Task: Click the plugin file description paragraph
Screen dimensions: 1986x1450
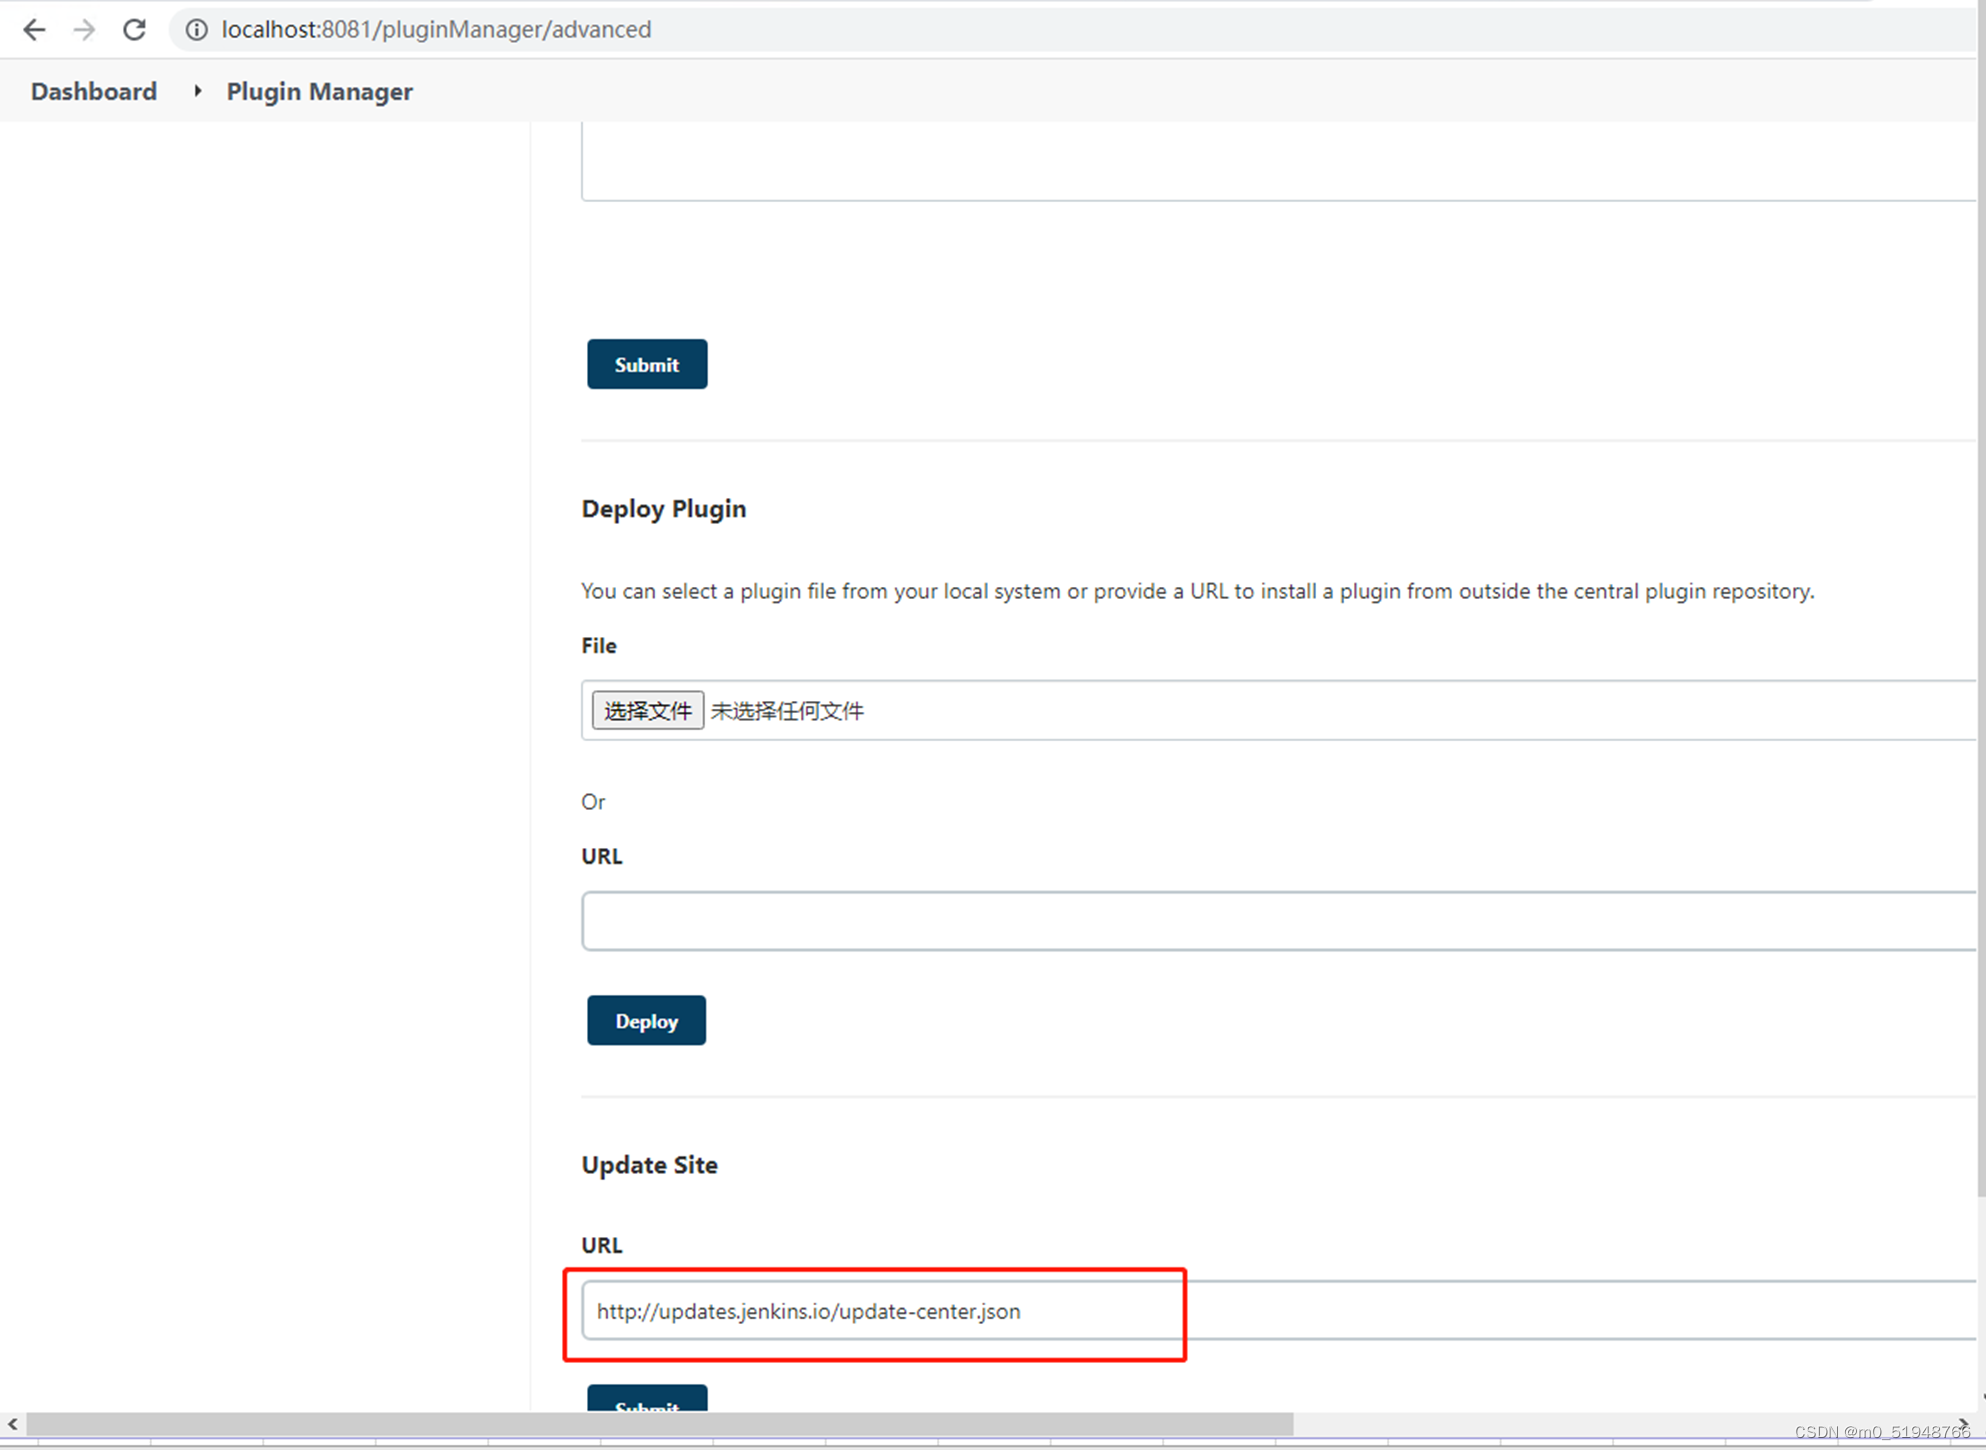Action: coord(1198,591)
